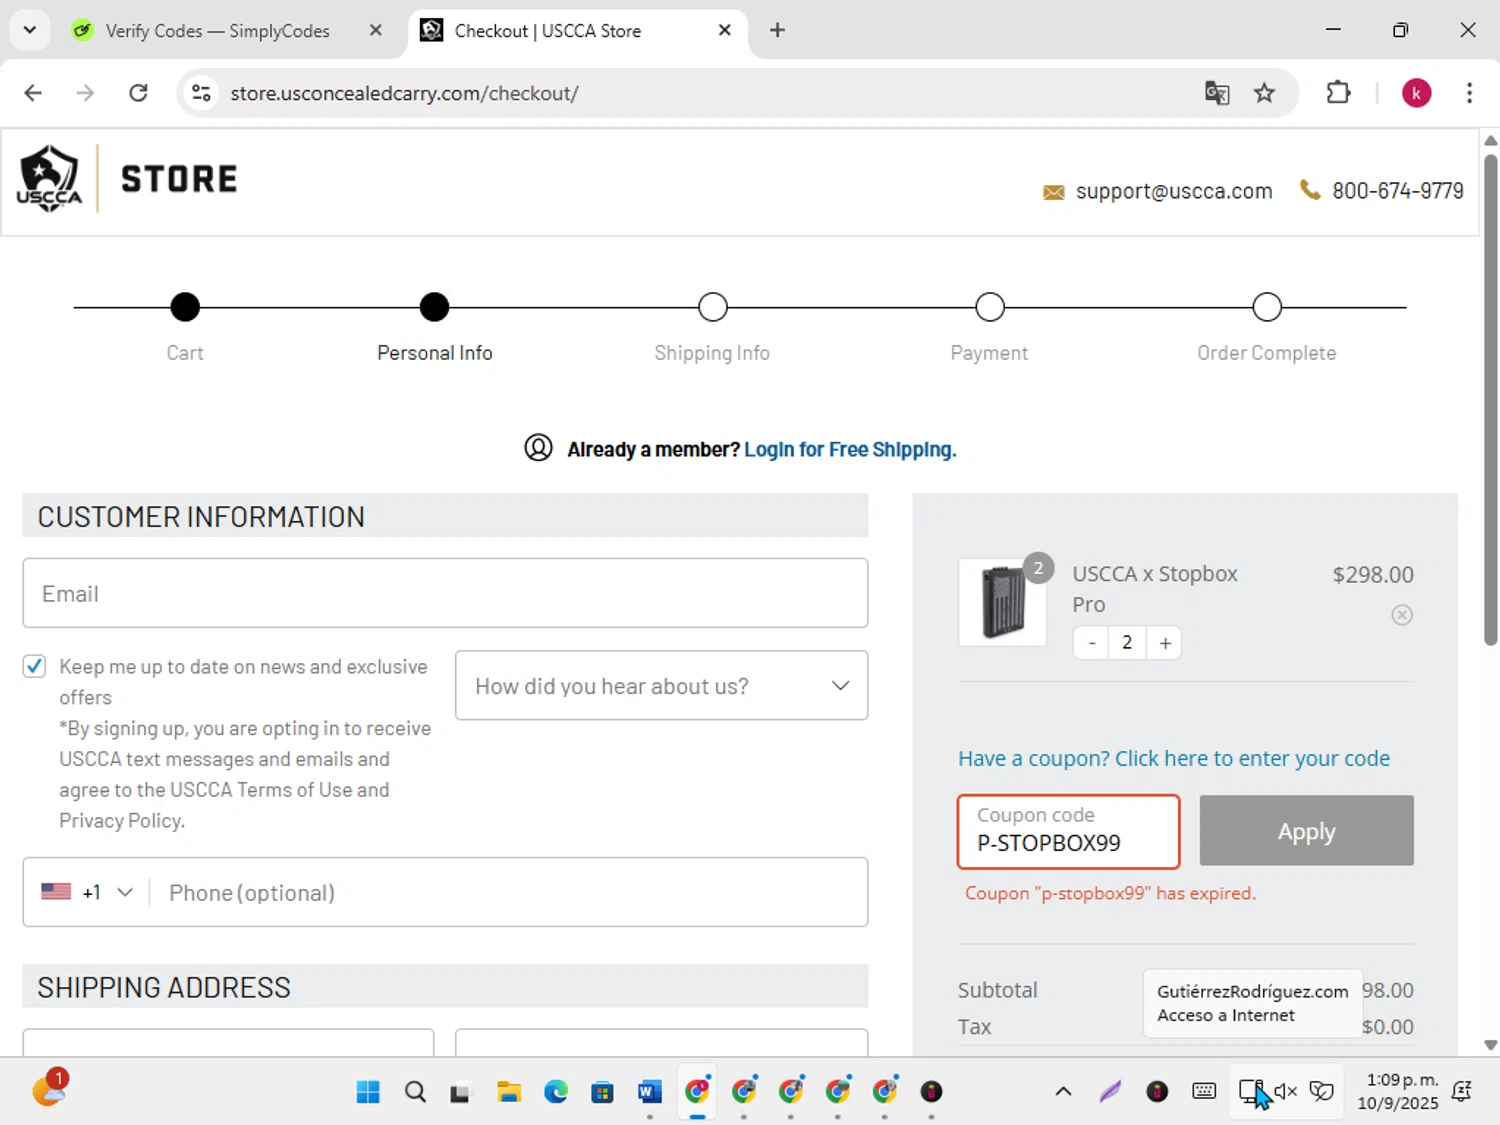Close the Verify Codes SimplyCodes tab
Screen dimensions: 1500x1125
pyautogui.click(x=376, y=30)
